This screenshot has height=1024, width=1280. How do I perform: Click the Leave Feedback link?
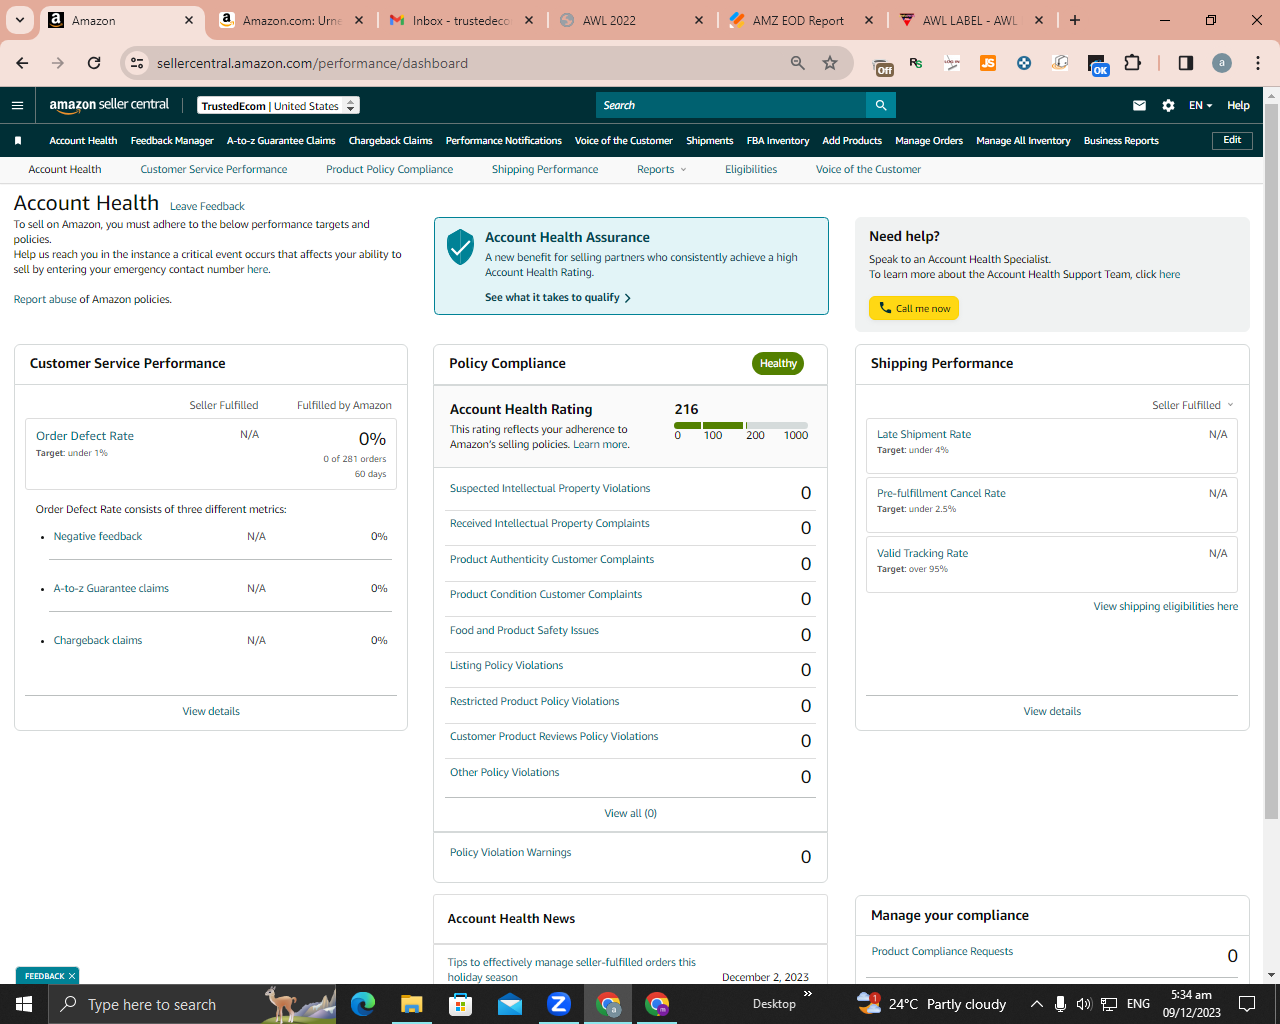tap(207, 207)
